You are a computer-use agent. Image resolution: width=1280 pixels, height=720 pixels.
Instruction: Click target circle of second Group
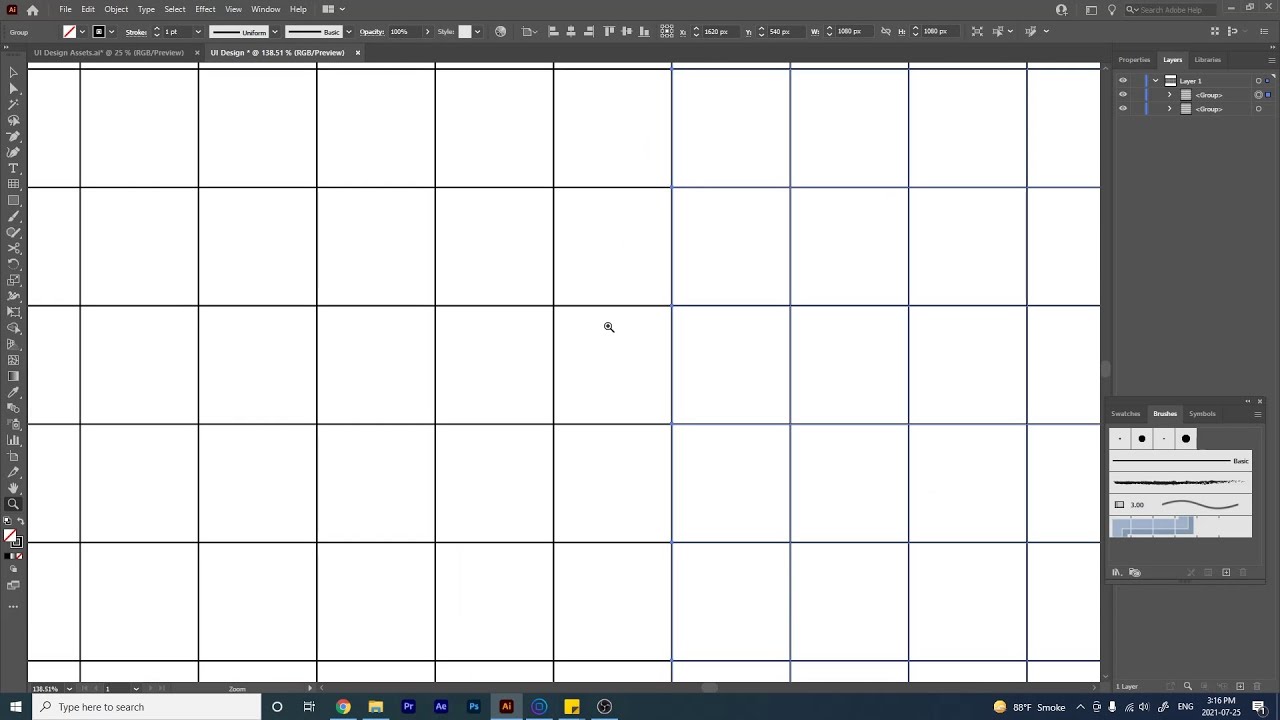1258,109
